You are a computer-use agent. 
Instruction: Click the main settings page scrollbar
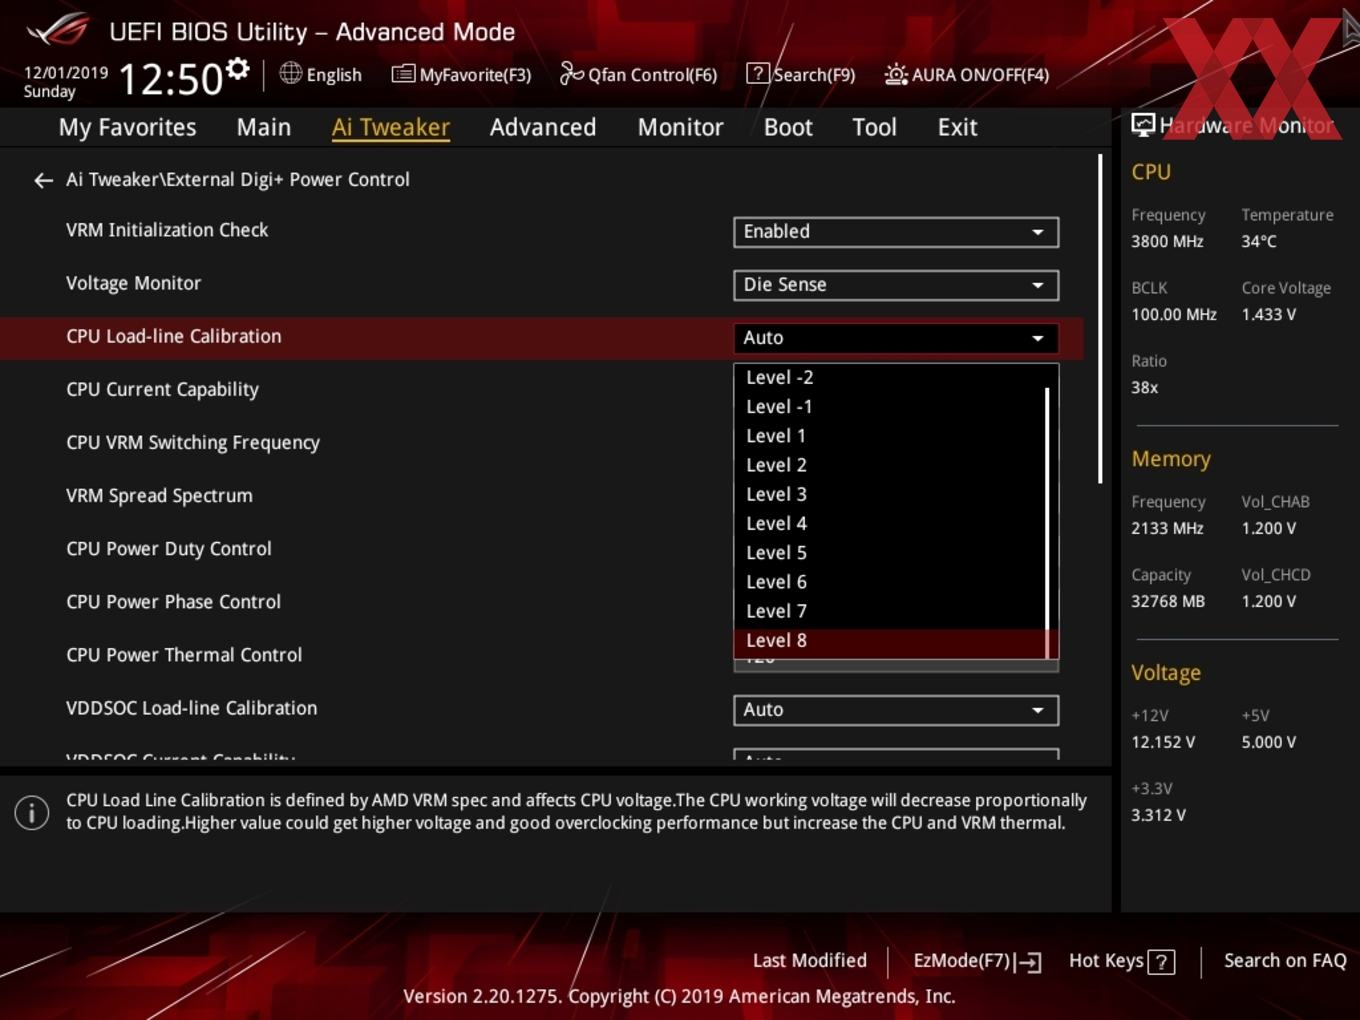(1100, 318)
